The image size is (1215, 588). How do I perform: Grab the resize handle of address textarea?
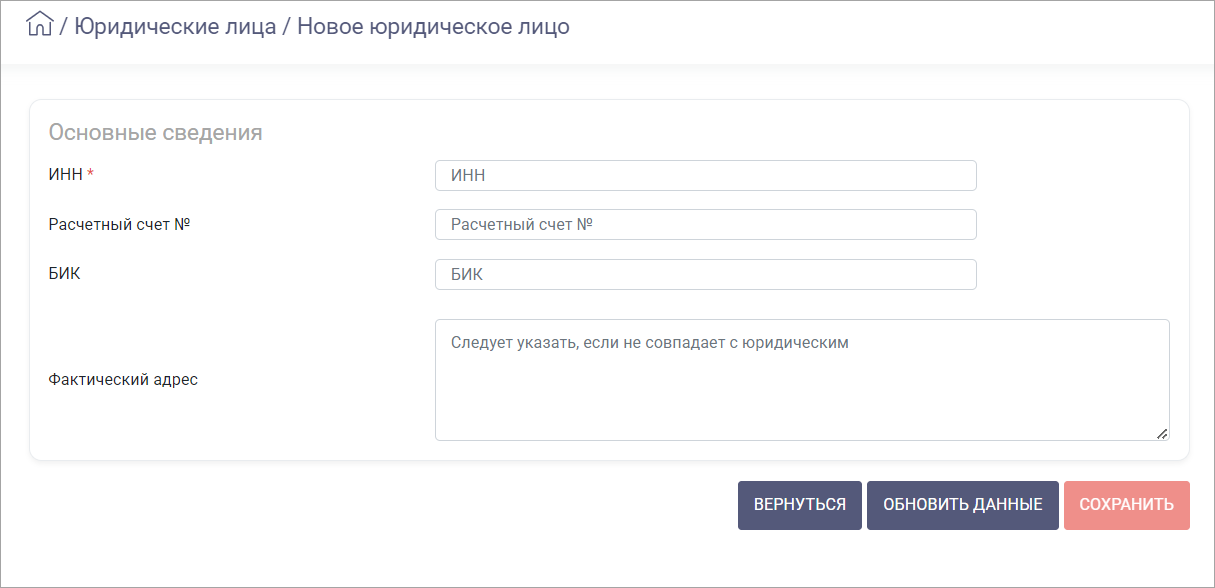(1162, 434)
